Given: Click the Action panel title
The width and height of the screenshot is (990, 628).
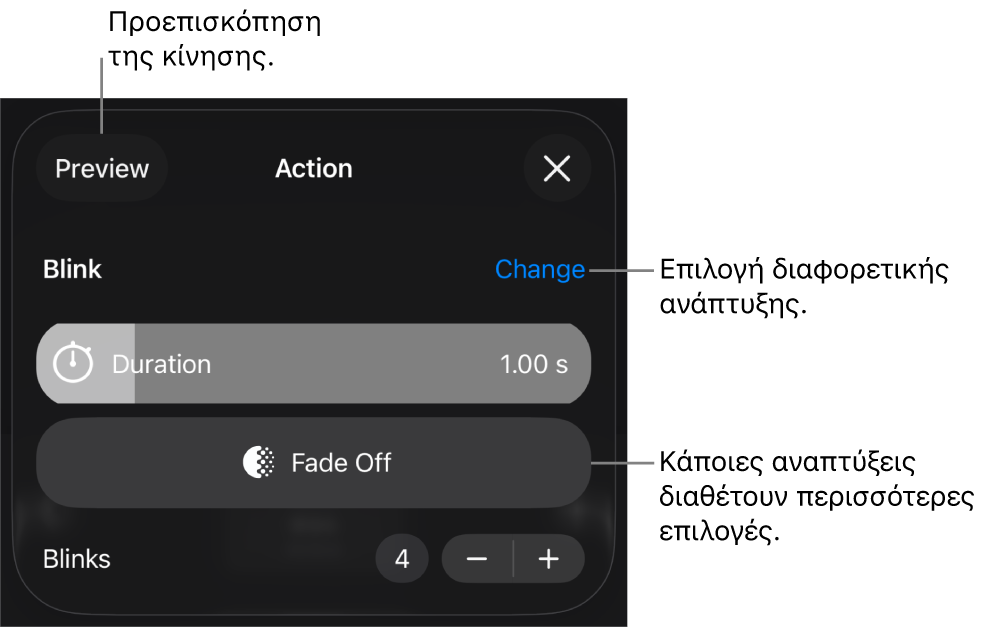Looking at the screenshot, I should pos(314,169).
